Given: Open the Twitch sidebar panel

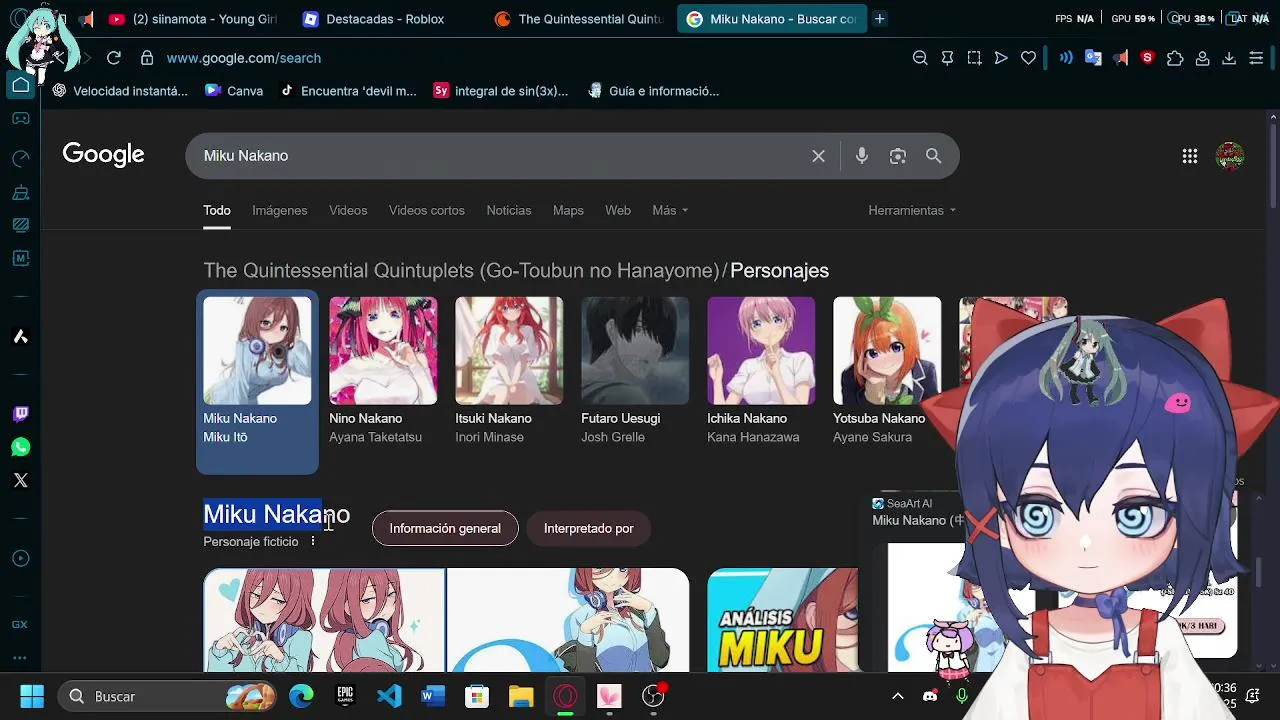Looking at the screenshot, I should [21, 414].
